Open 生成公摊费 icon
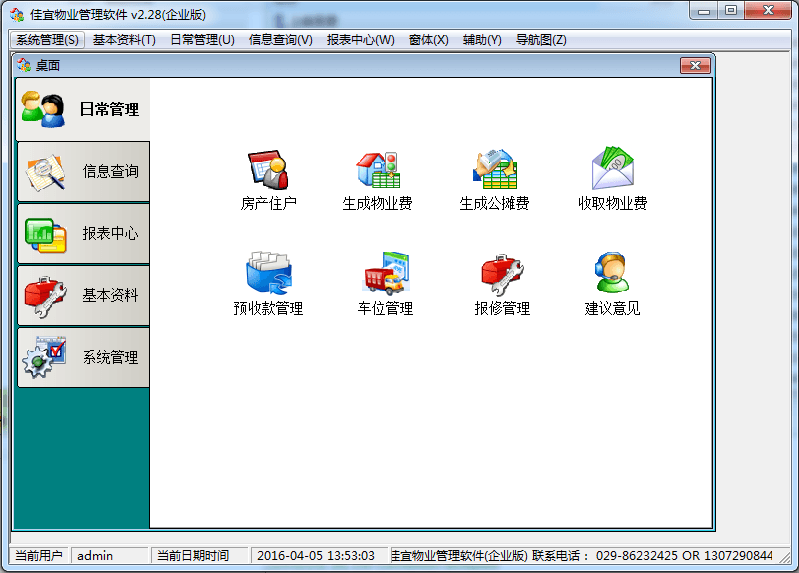 pos(494,170)
